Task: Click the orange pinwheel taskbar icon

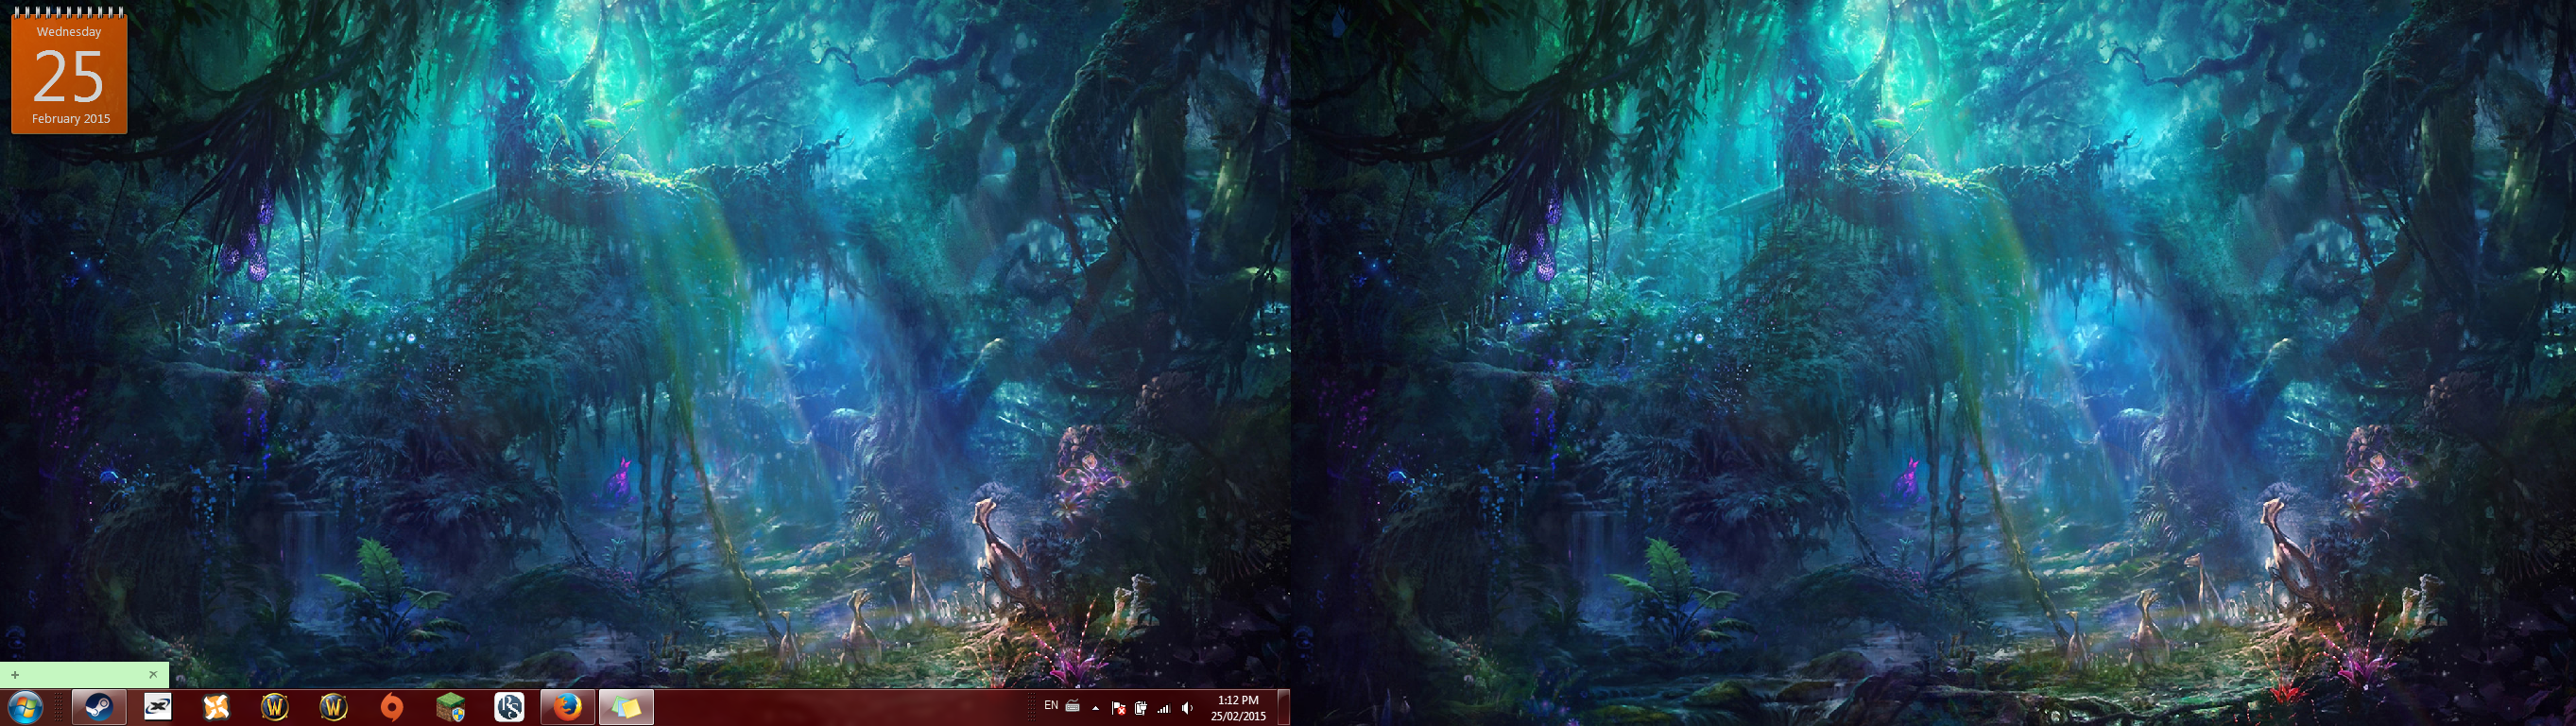Action: tap(216, 707)
